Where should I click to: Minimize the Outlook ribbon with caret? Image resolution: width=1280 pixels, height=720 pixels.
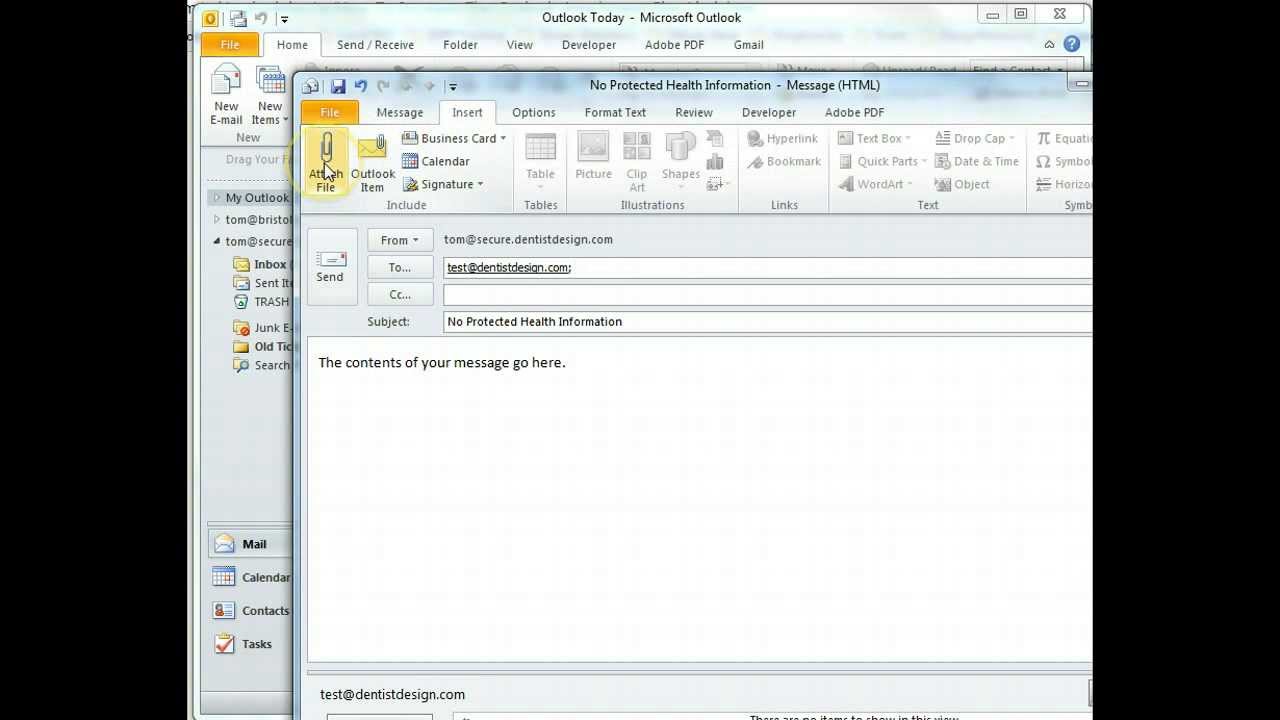tap(1049, 44)
